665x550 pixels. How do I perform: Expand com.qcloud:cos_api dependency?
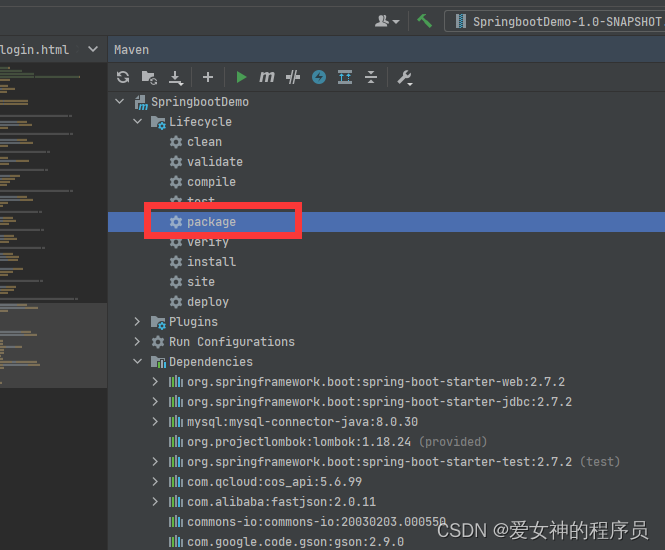[155, 481]
